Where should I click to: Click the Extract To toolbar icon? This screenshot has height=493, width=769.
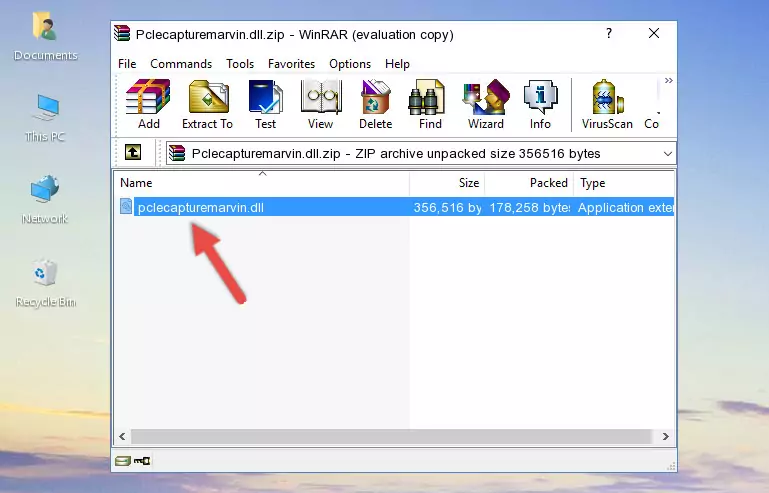click(207, 104)
